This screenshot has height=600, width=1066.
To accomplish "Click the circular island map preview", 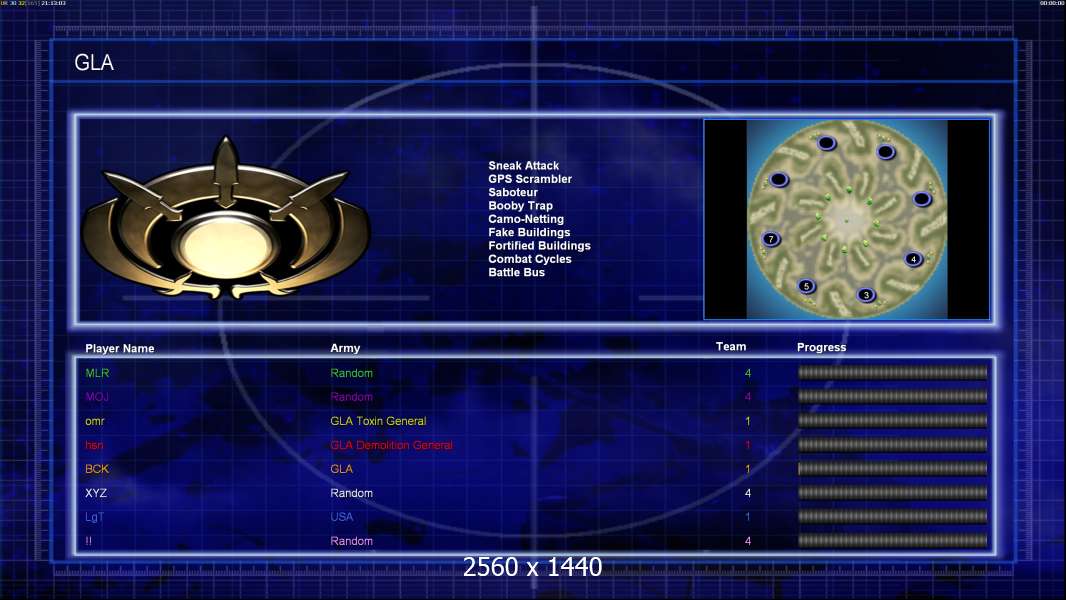I will tap(846, 219).
